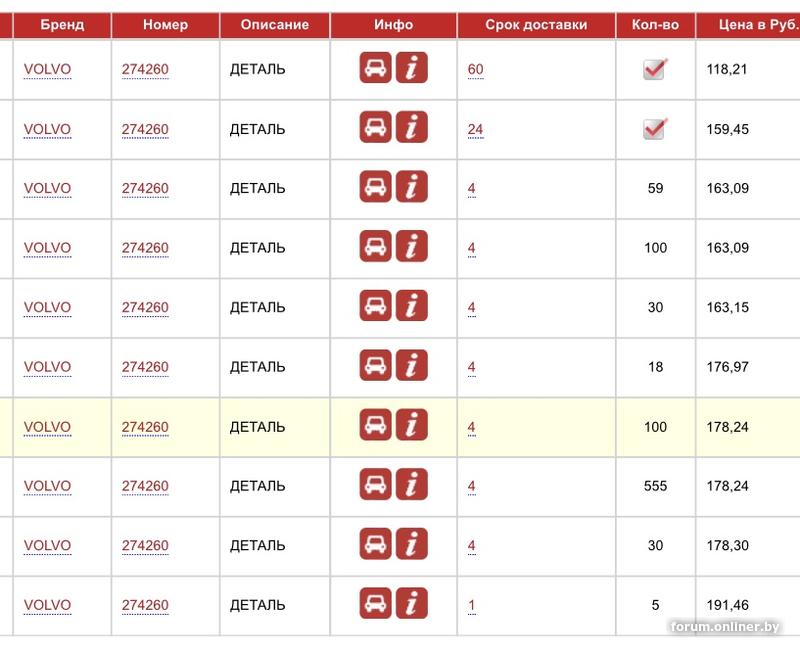Screen dimensions: 800x648
Task: Sort by the Срок доставки column header
Action: [x=536, y=25]
